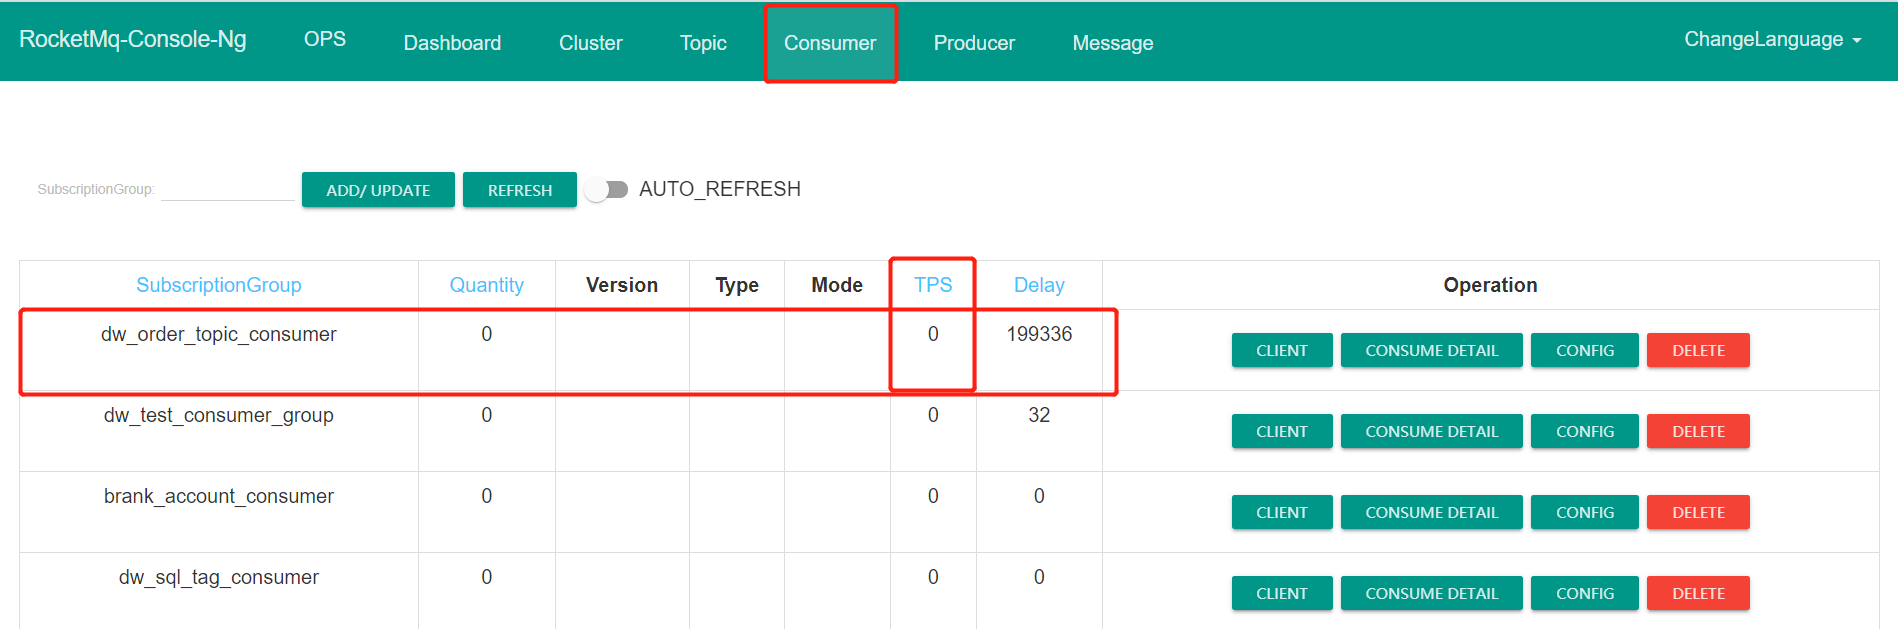Click the ADD/ UPDATE button
Screen dimensions: 1898x629
click(x=378, y=190)
